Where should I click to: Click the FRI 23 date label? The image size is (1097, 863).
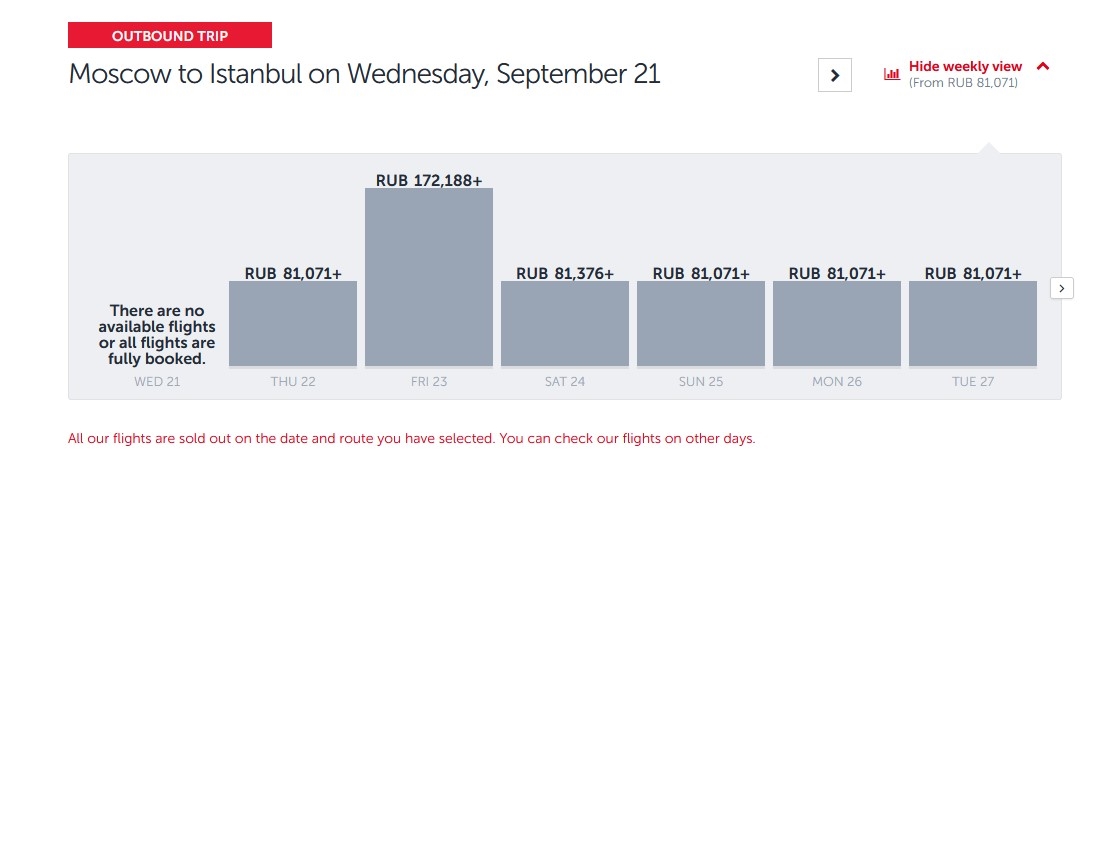click(x=429, y=382)
